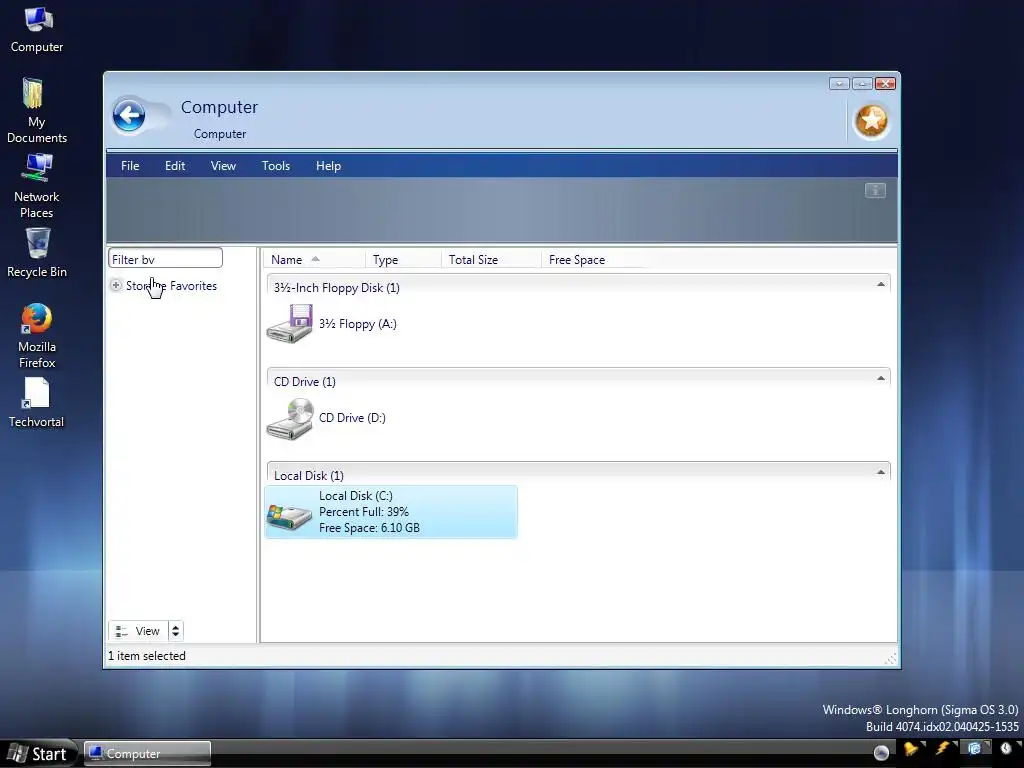Expand the Storage Favorites tree node
This screenshot has height=768, width=1024.
(x=116, y=285)
